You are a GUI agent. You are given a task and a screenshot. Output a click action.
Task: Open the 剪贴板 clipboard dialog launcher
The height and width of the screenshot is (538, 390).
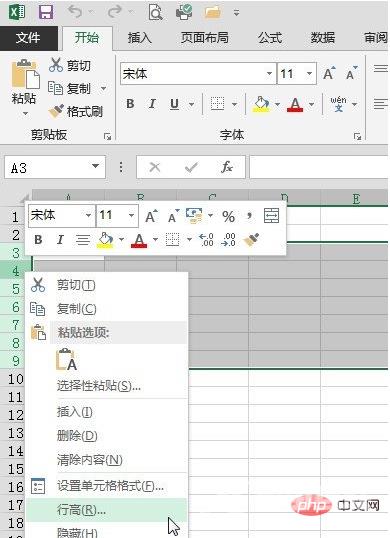pos(107,137)
